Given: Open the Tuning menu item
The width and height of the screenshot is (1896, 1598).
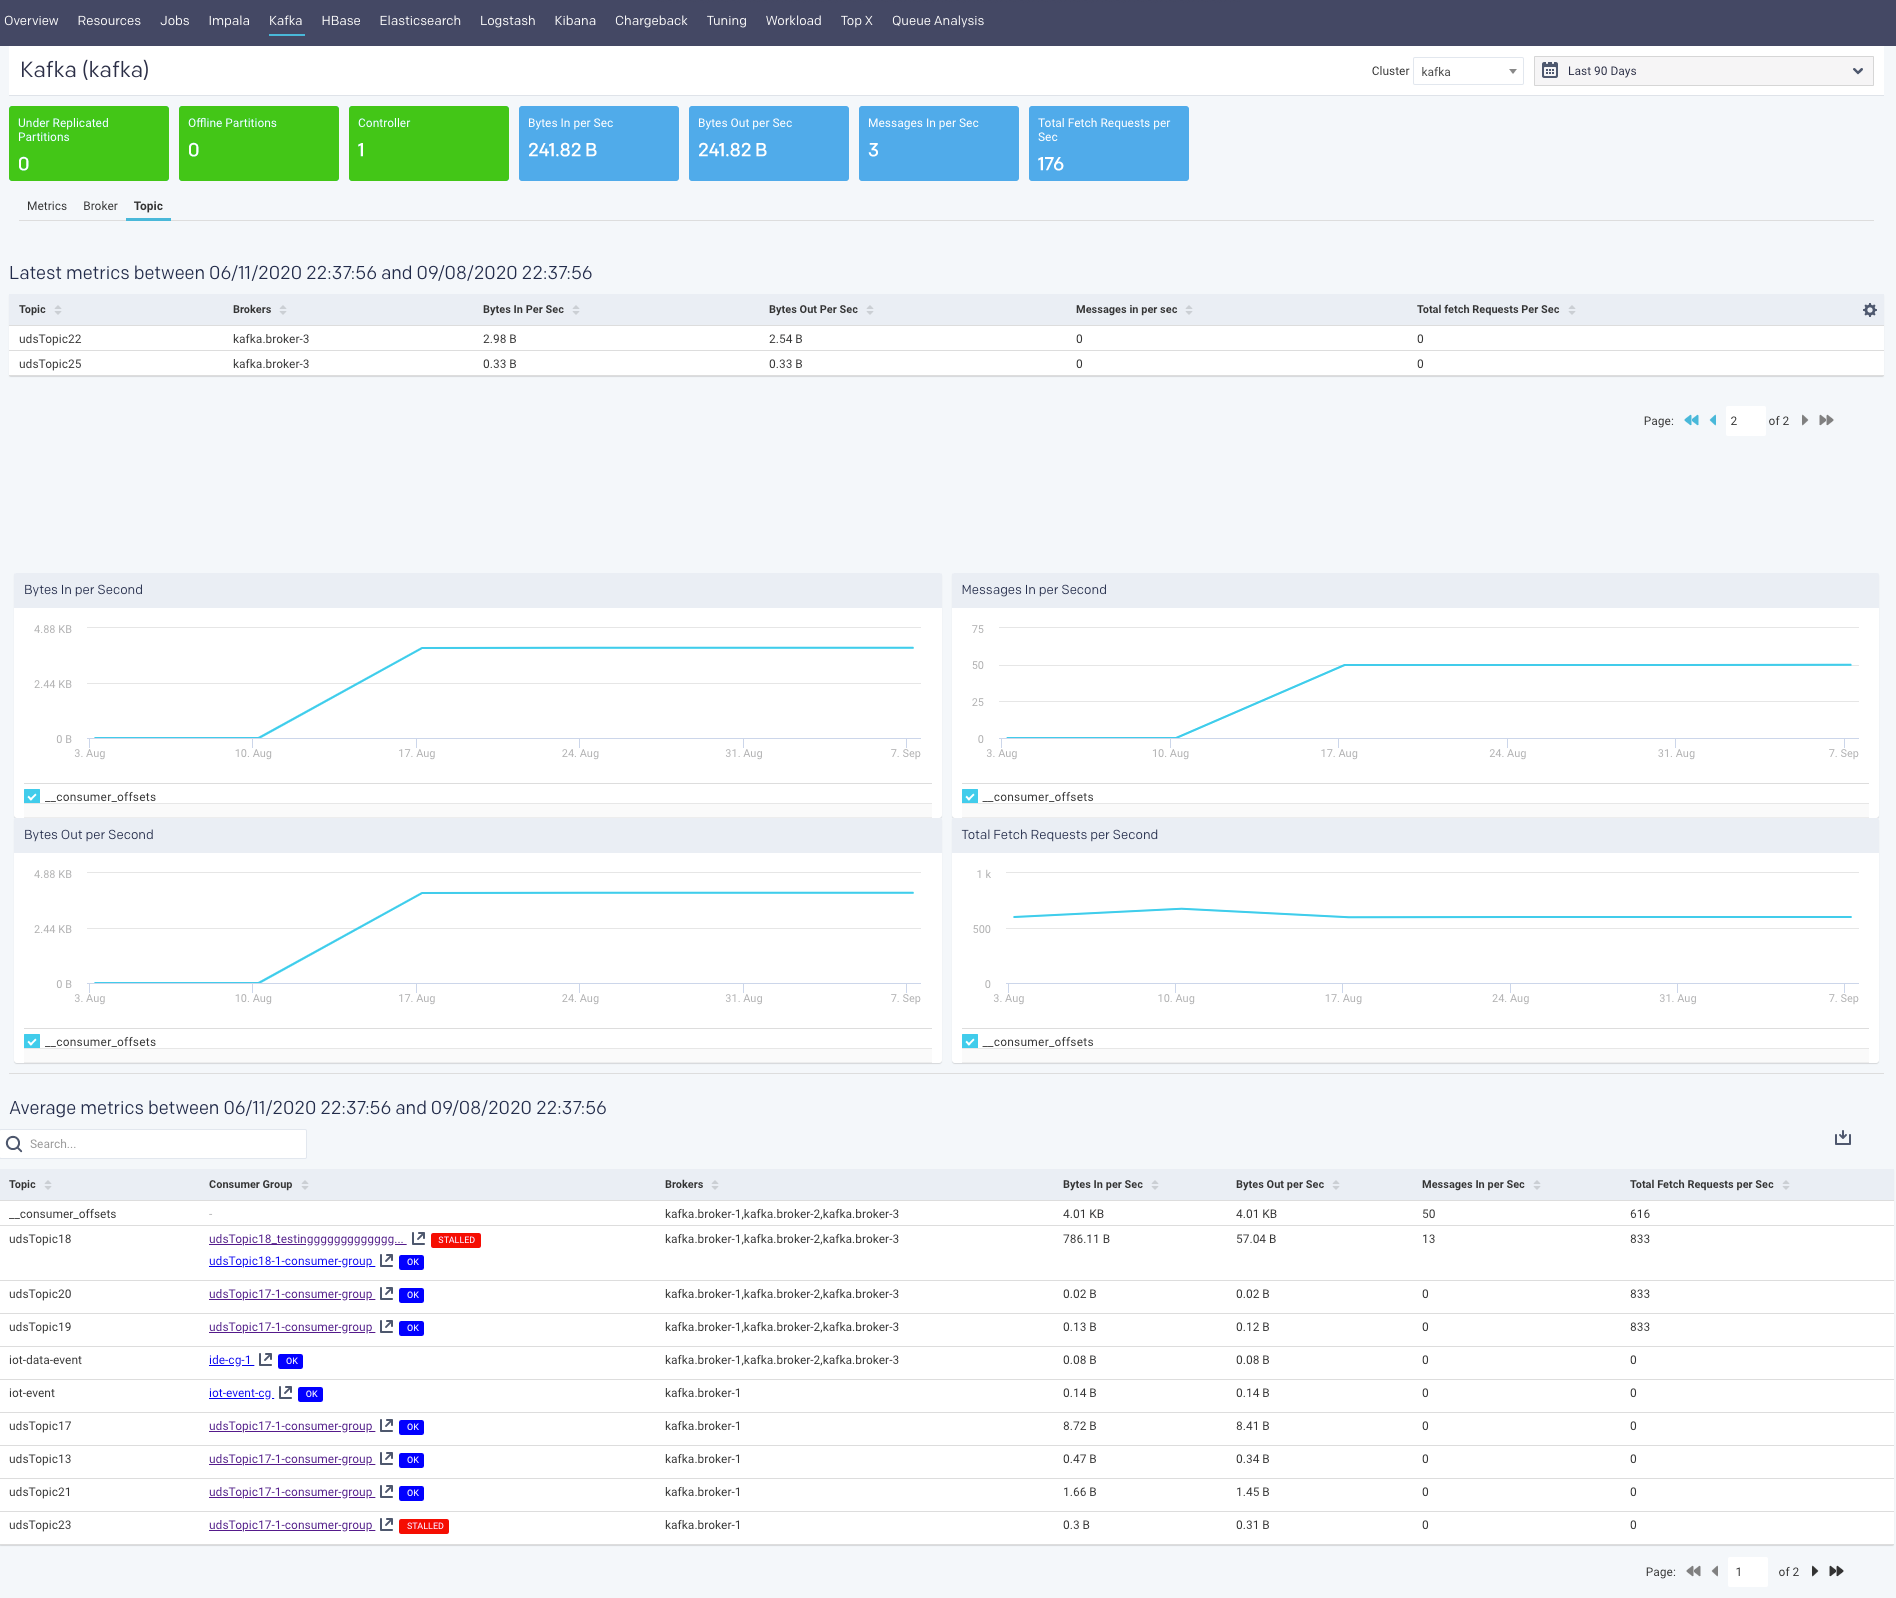Looking at the screenshot, I should [x=726, y=21].
